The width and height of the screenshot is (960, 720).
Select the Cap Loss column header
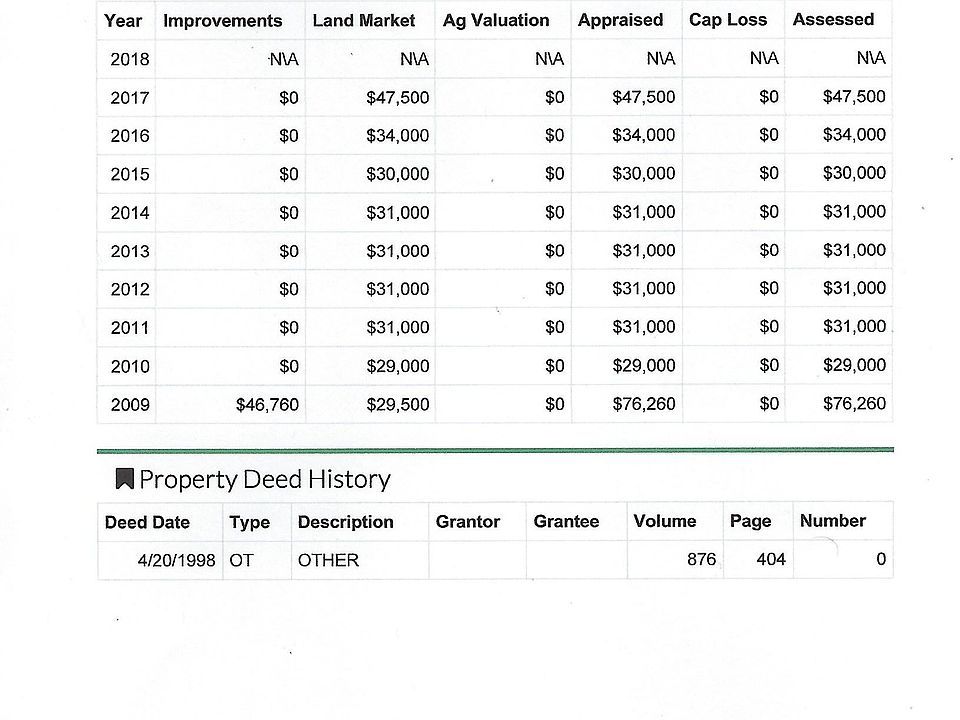[x=728, y=20]
